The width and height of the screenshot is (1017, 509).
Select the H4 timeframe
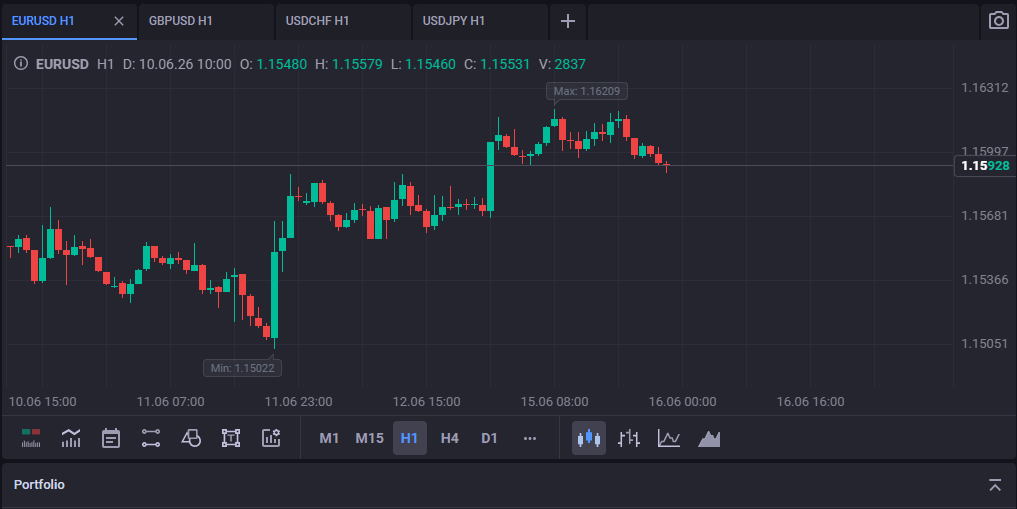[449, 438]
